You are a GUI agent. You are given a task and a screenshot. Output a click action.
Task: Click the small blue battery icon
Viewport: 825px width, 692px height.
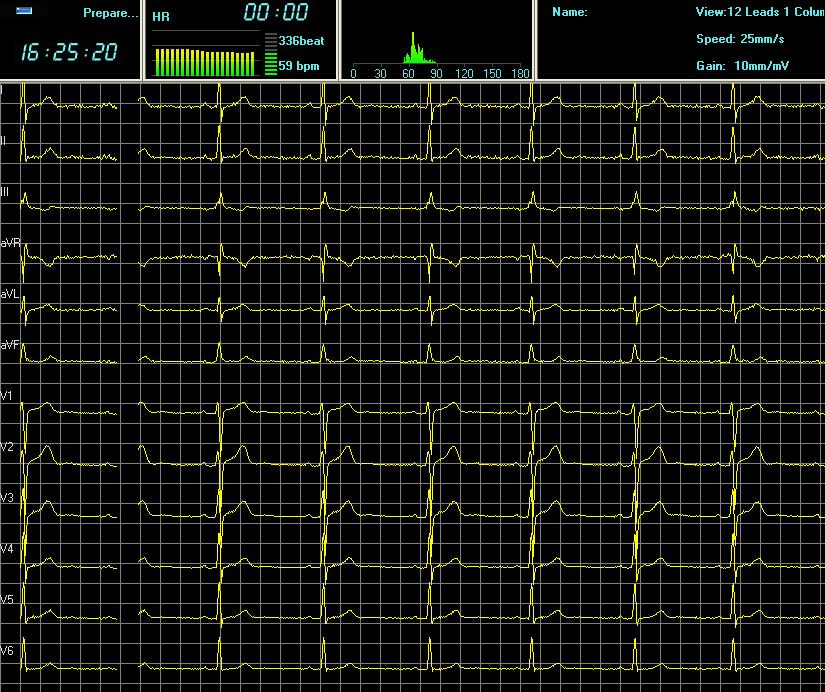coord(24,11)
